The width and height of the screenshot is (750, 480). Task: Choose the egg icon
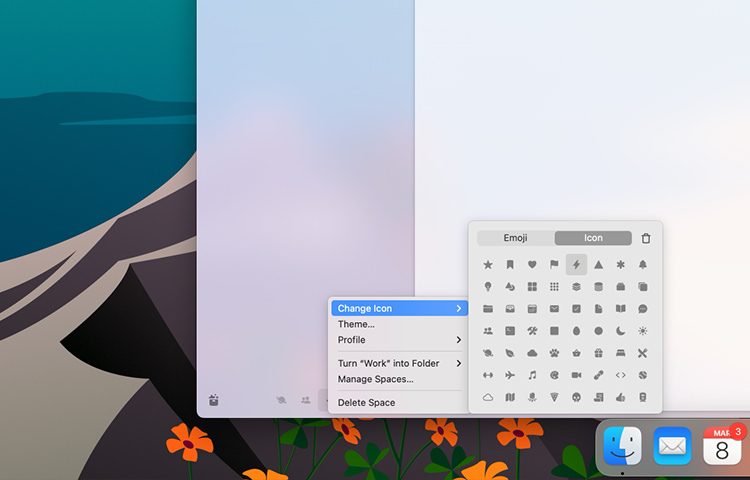pos(576,331)
